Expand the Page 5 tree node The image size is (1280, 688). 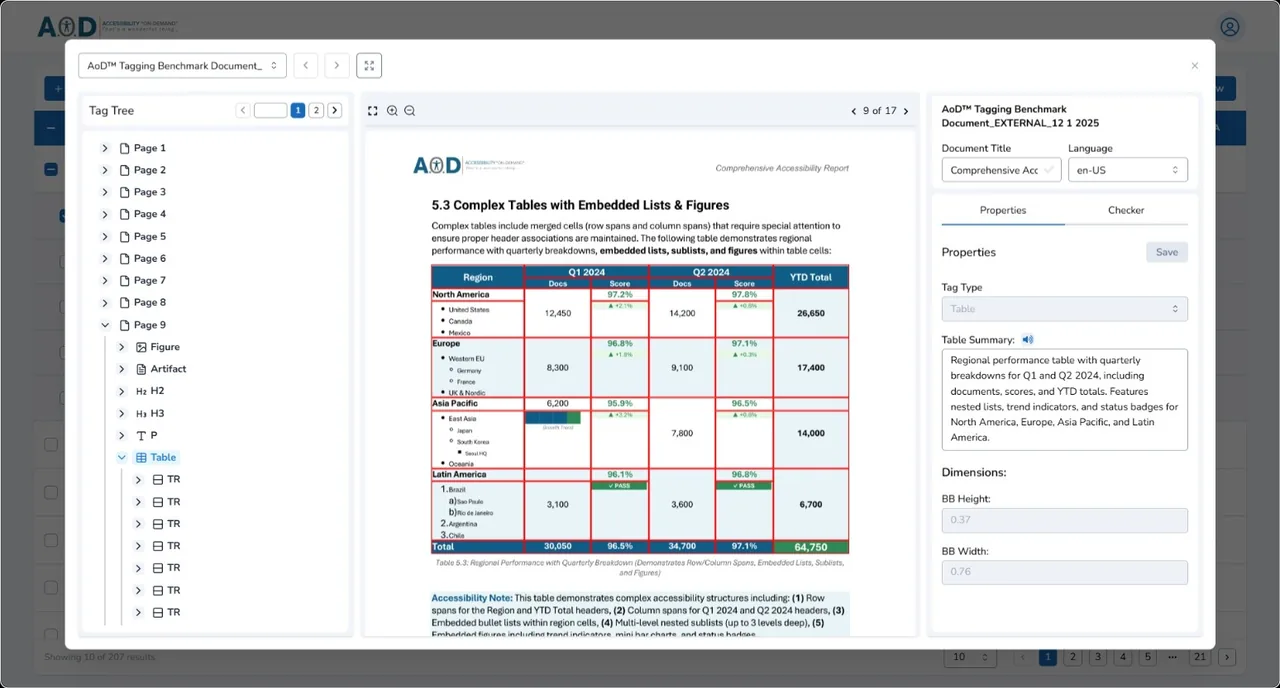coord(105,236)
